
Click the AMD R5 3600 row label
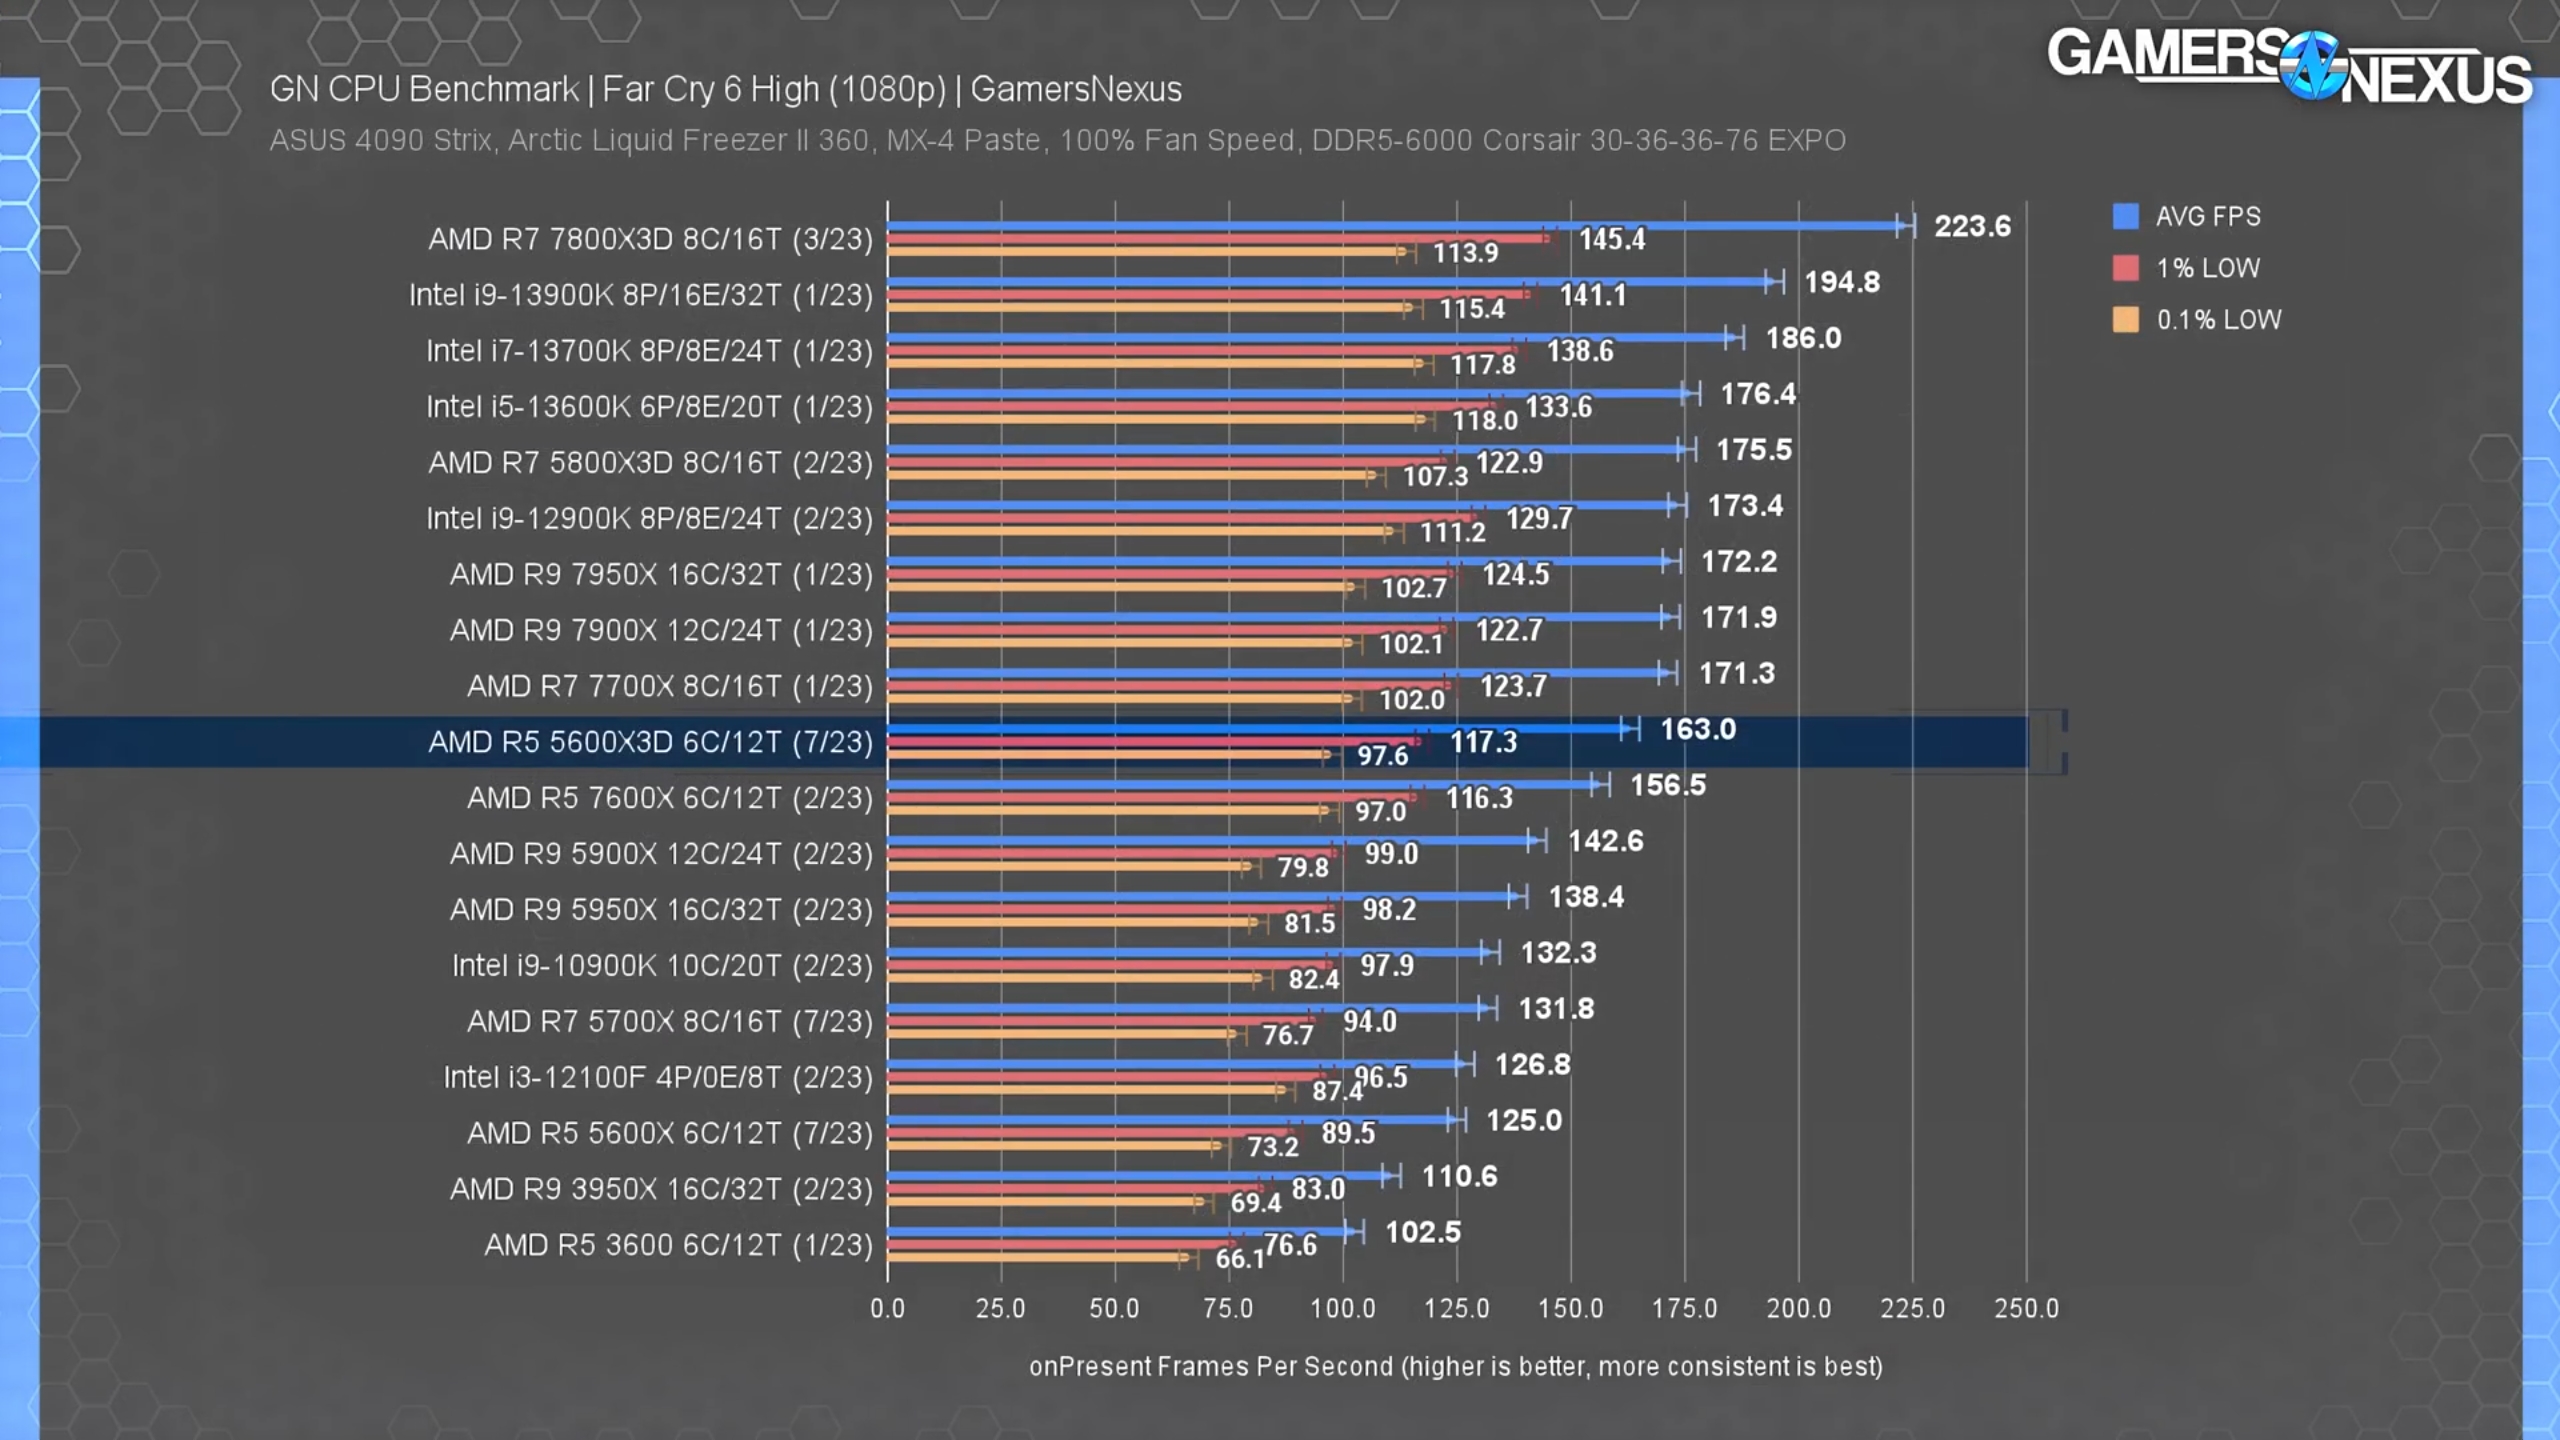click(x=678, y=1245)
